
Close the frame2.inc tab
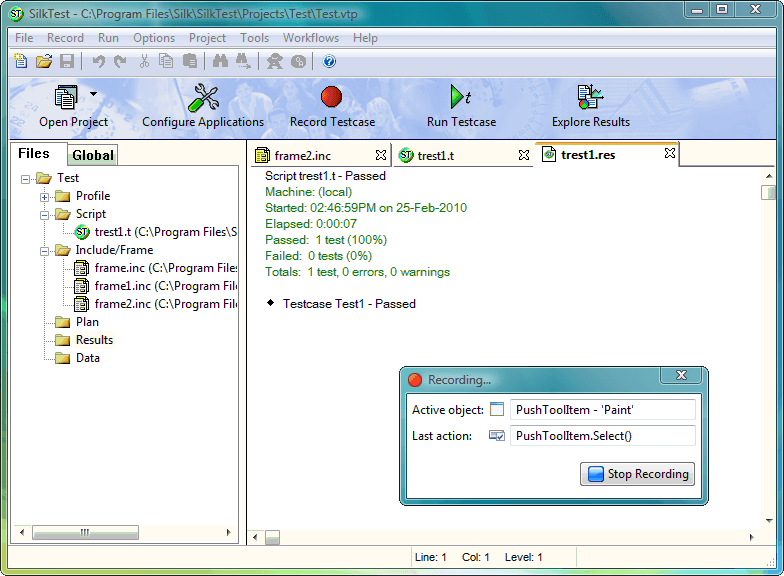coord(380,156)
